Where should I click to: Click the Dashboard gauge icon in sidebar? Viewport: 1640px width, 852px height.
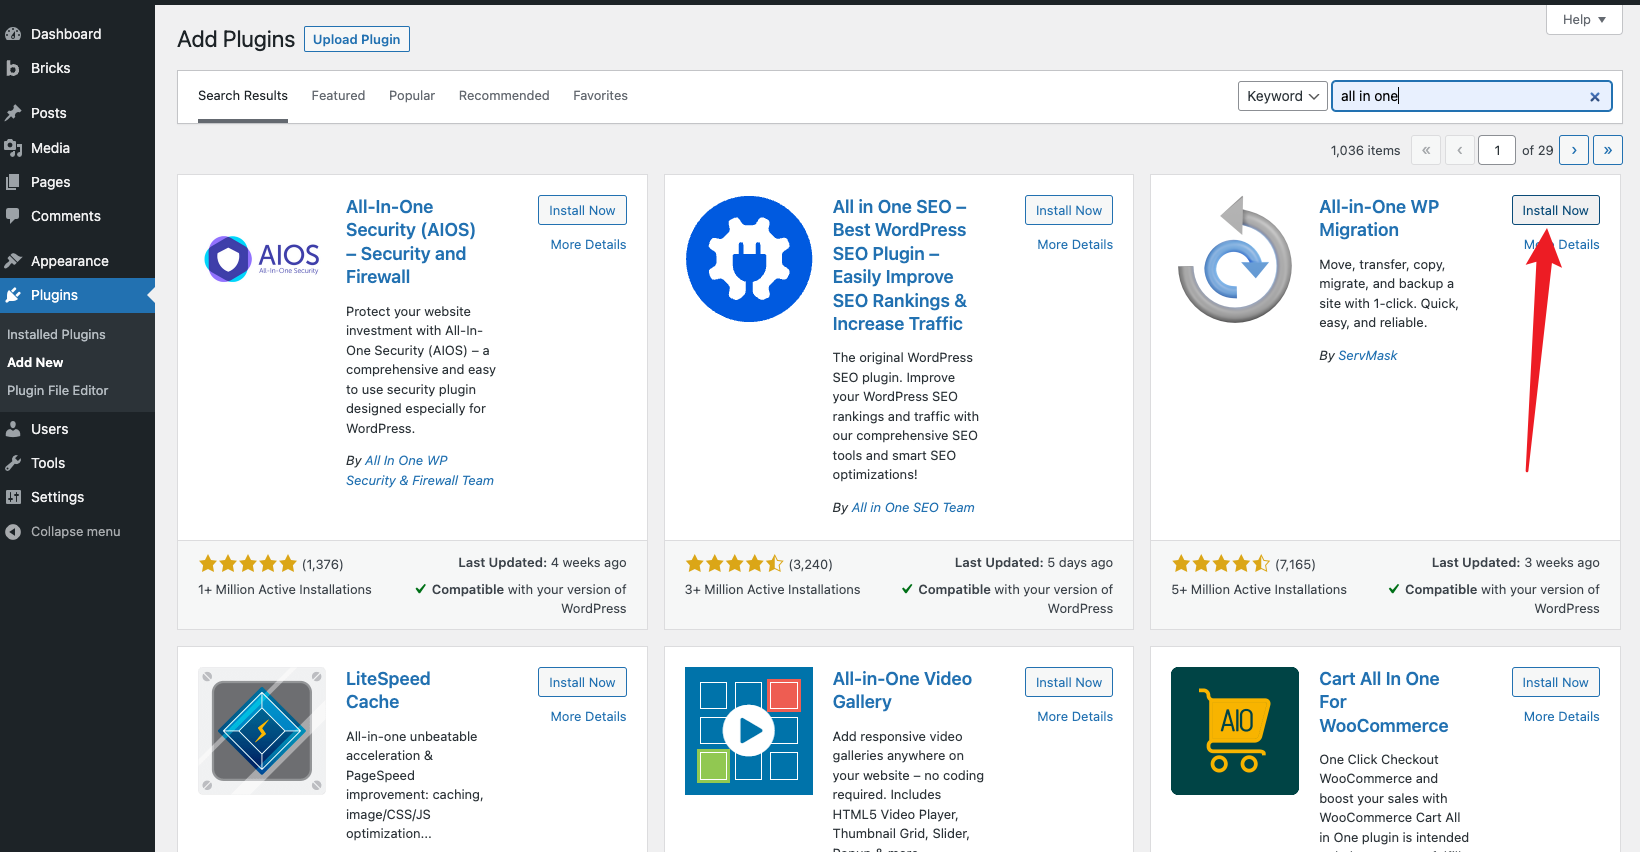click(x=13, y=34)
